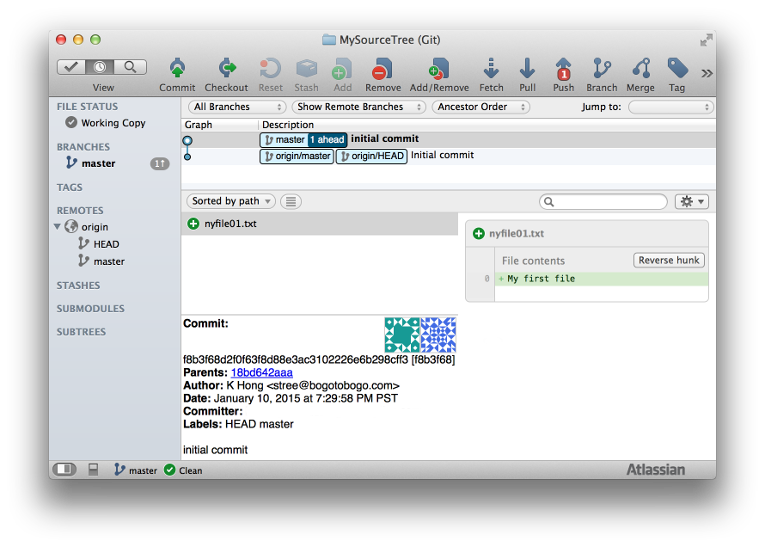
Task: Toggle the sidebar visibility button in status bar
Action: click(x=65, y=469)
